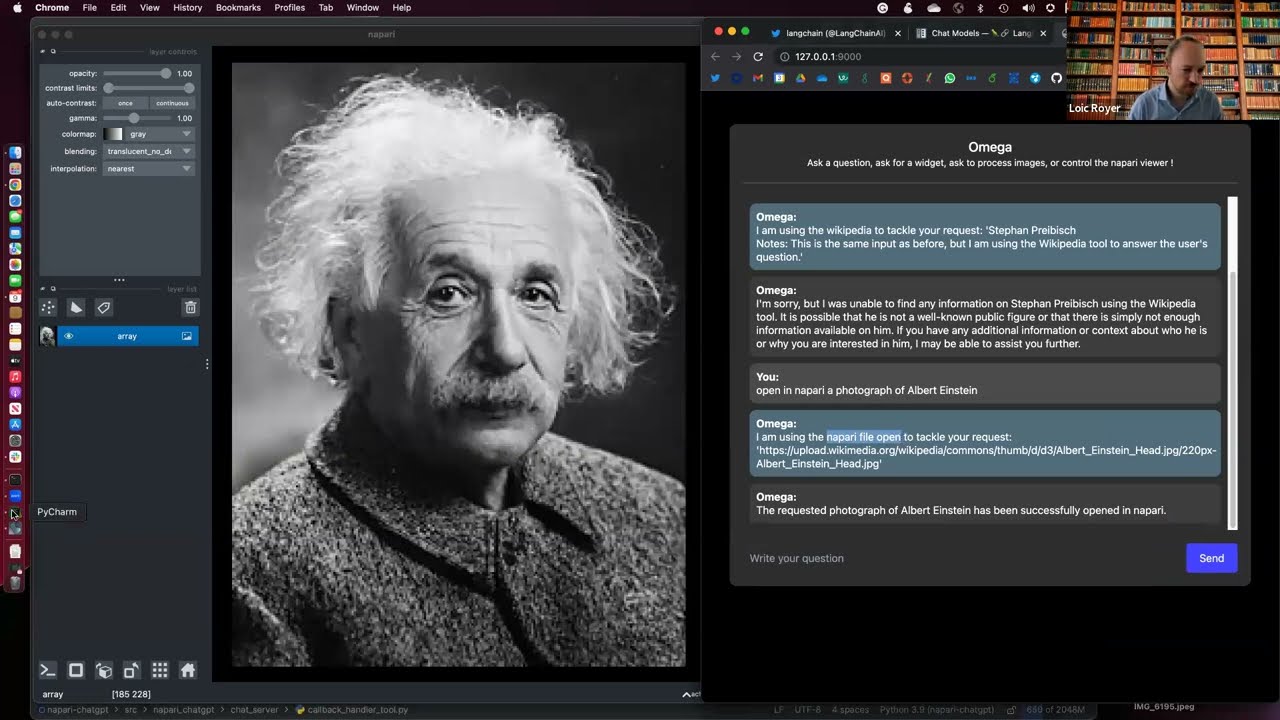
Task: Roll dimensions with cube icon
Action: pyautogui.click(x=103, y=670)
